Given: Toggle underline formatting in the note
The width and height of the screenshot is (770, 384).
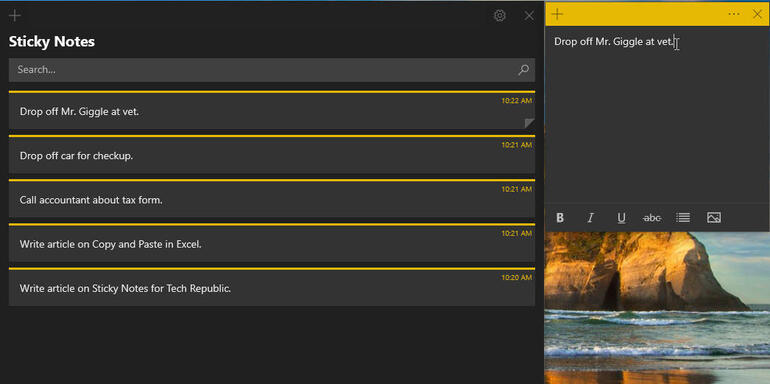Looking at the screenshot, I should (x=621, y=218).
